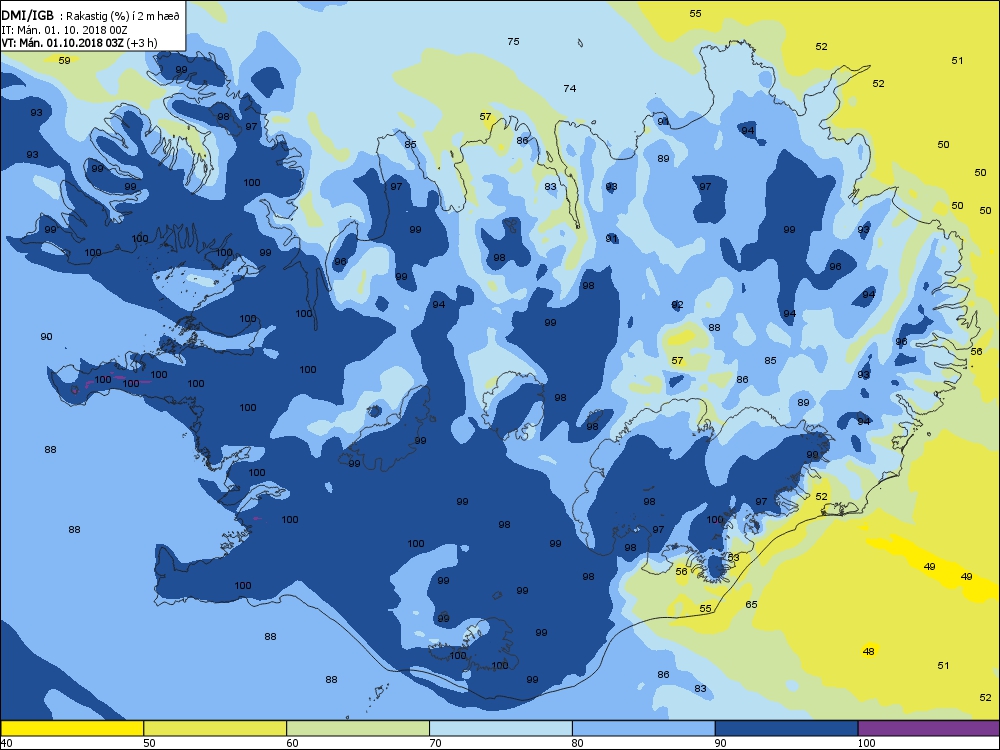This screenshot has width=1000, height=750.
Task: Click the legend tick label "60"
Action: click(x=292, y=743)
